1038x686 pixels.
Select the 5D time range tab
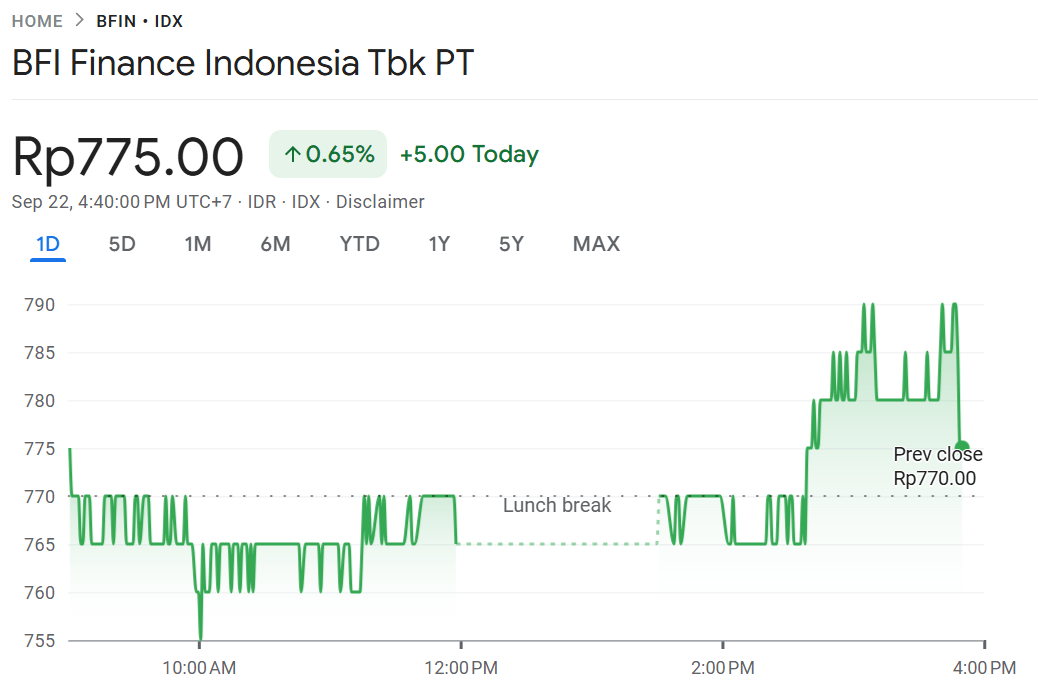coord(122,243)
